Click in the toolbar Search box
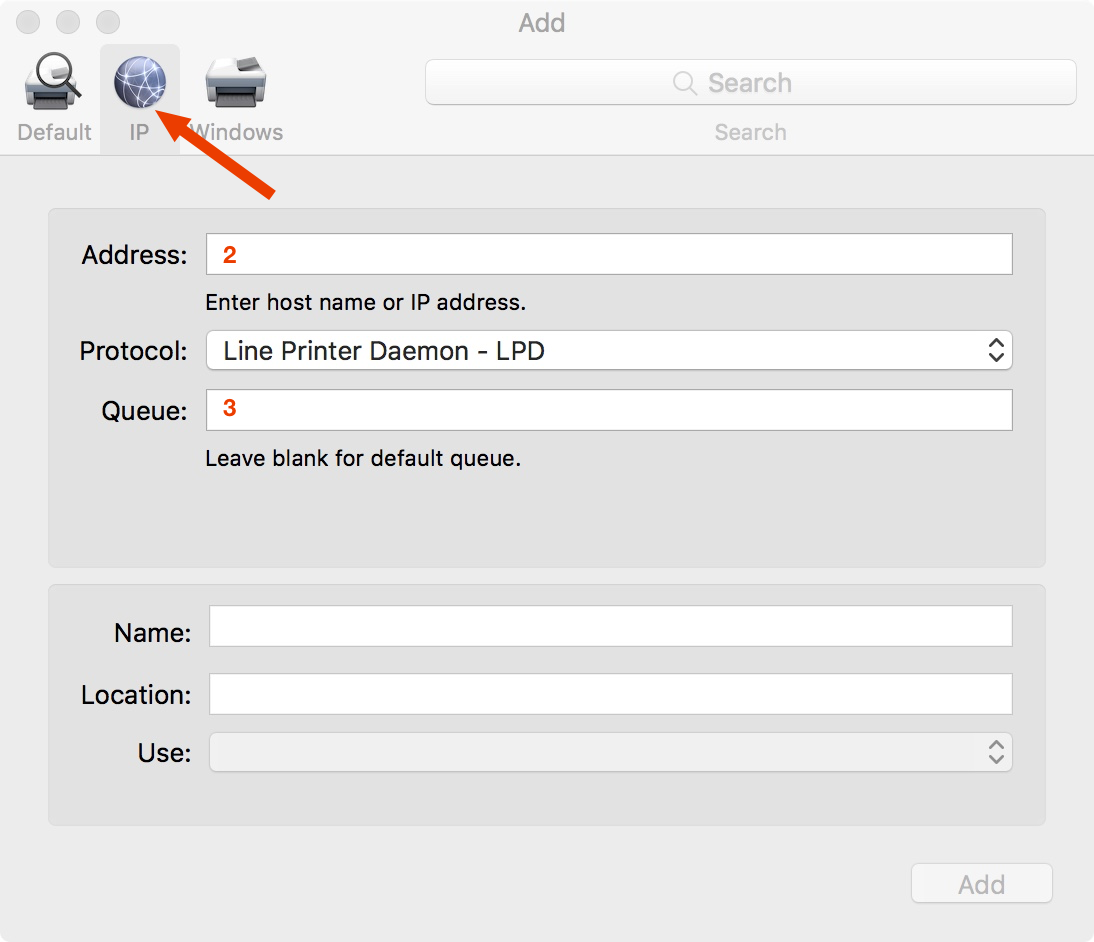 click(x=751, y=82)
